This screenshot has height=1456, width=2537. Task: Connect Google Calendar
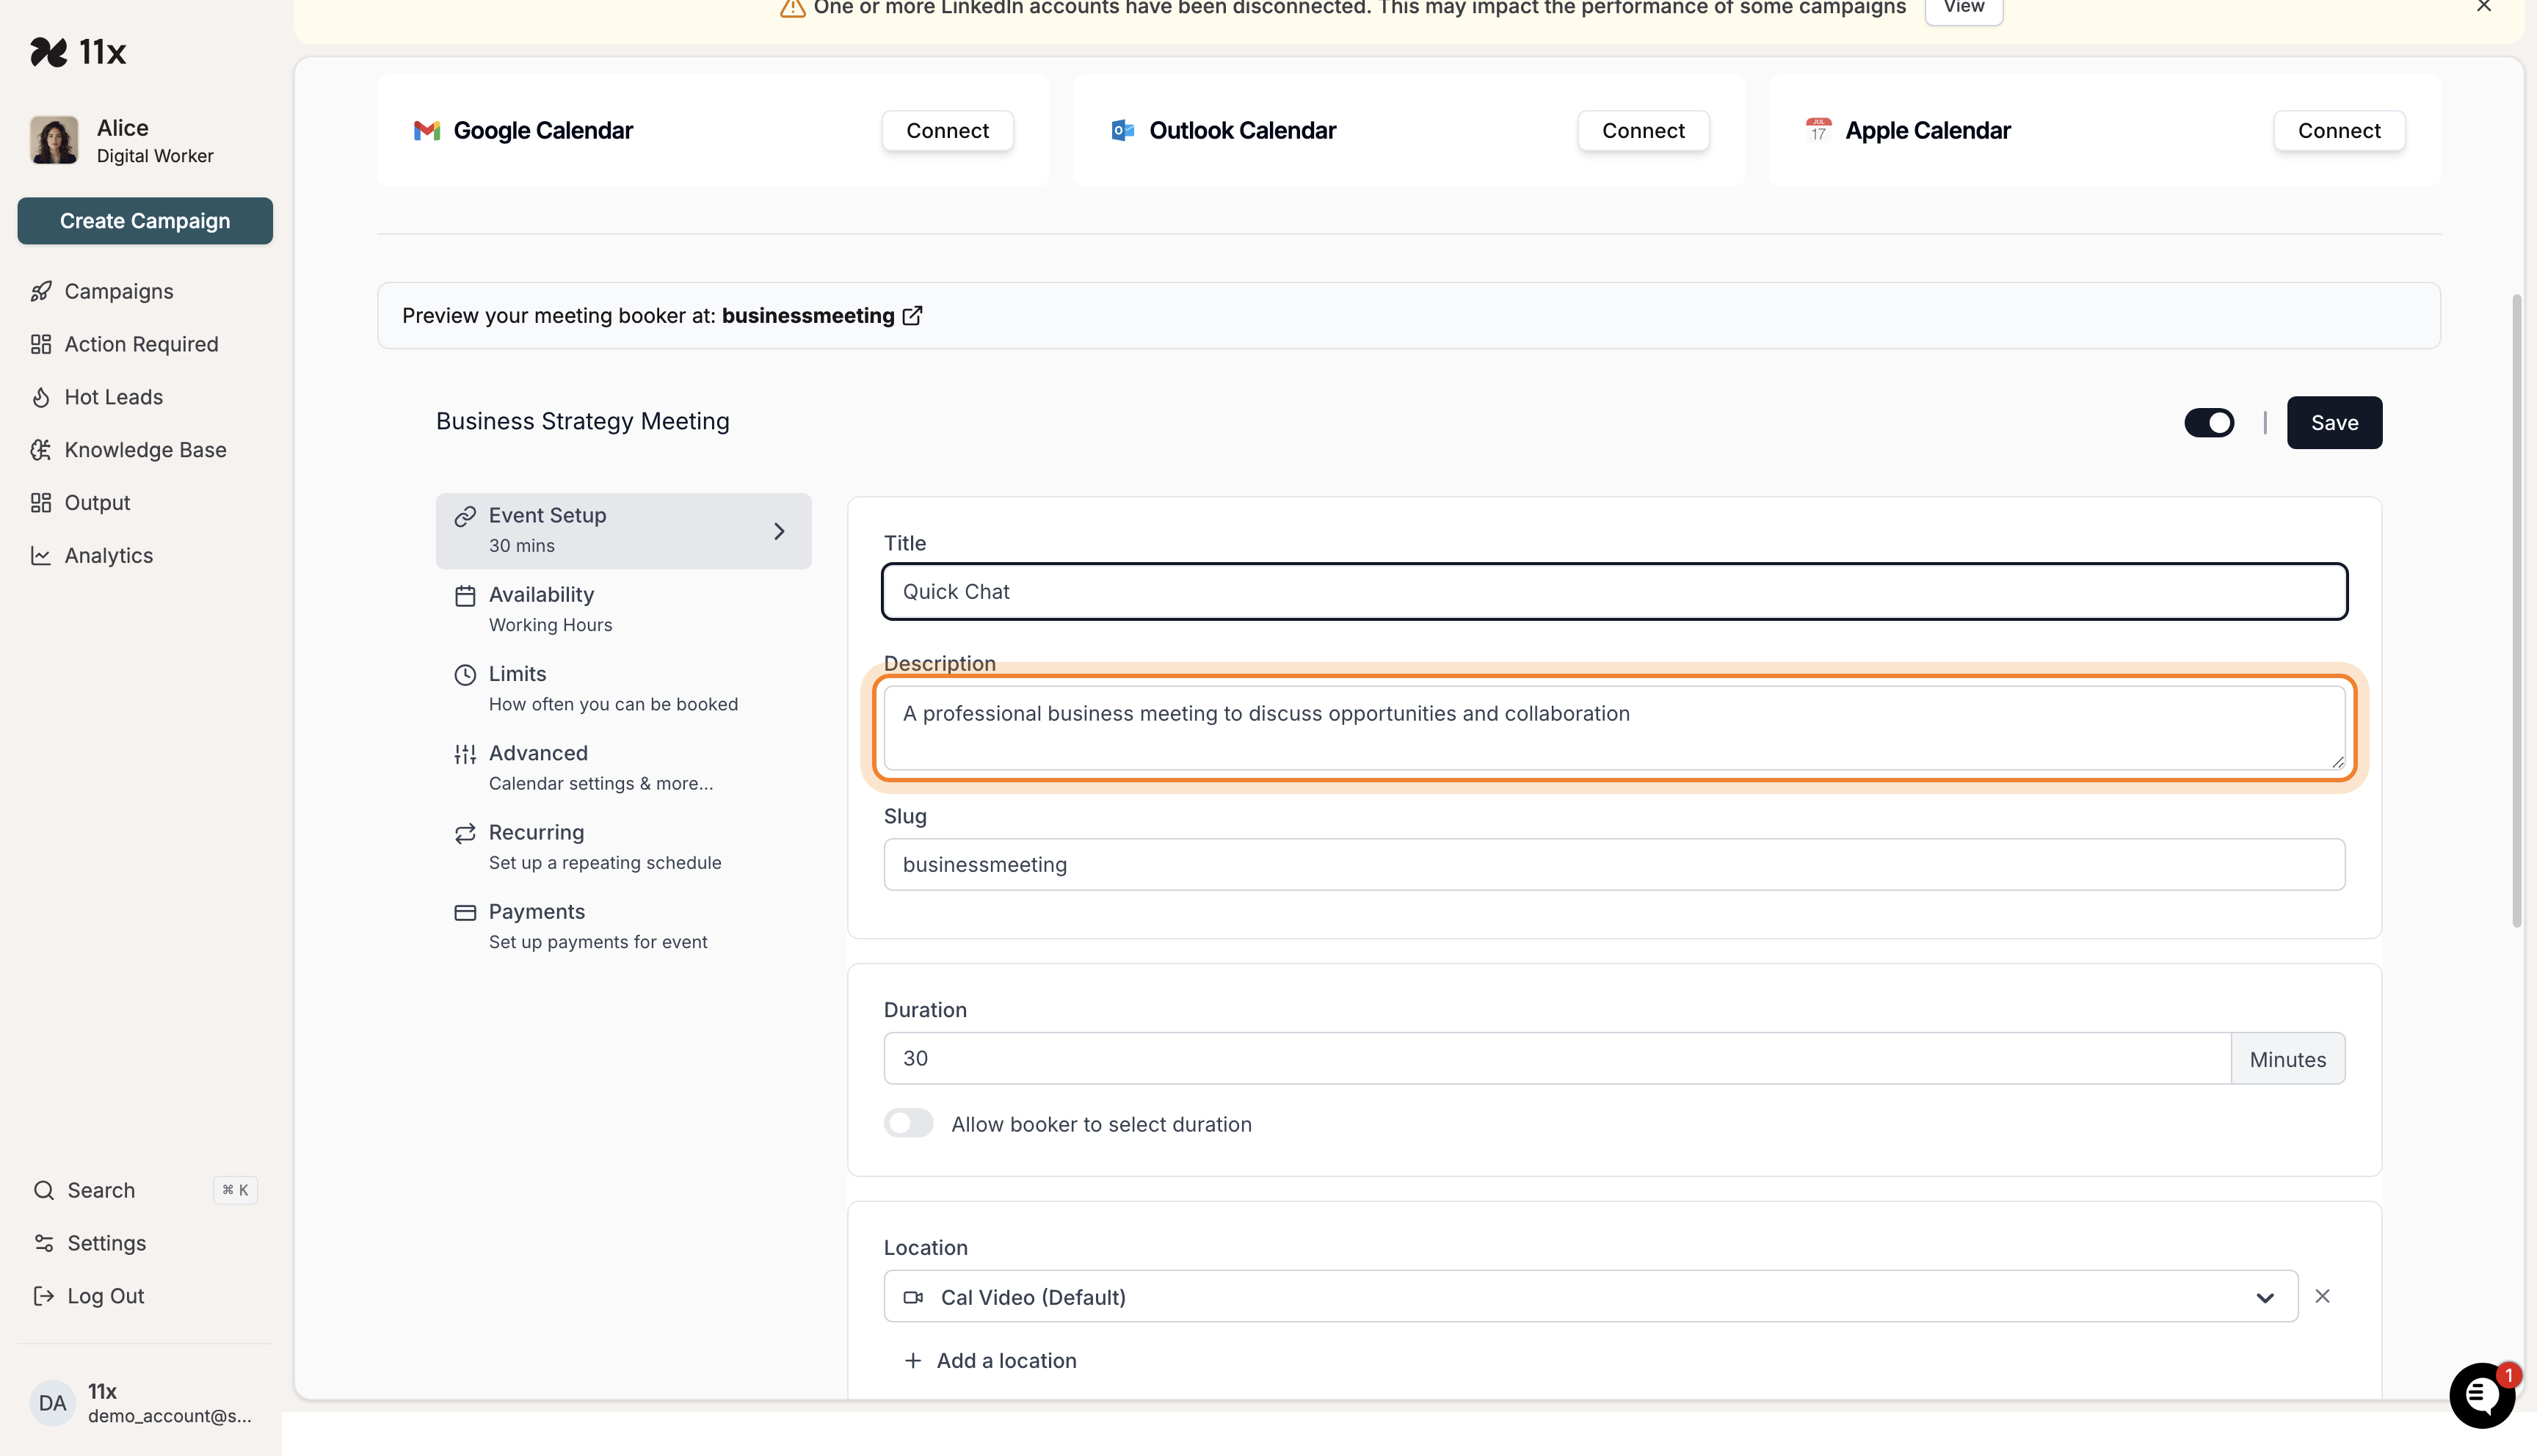(x=946, y=130)
